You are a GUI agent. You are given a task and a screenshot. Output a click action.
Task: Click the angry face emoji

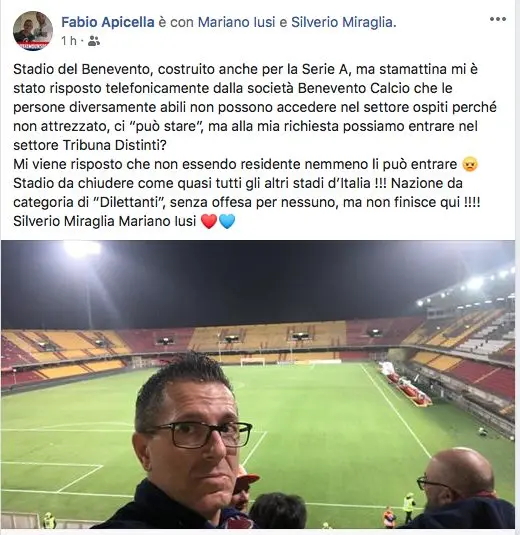point(470,164)
